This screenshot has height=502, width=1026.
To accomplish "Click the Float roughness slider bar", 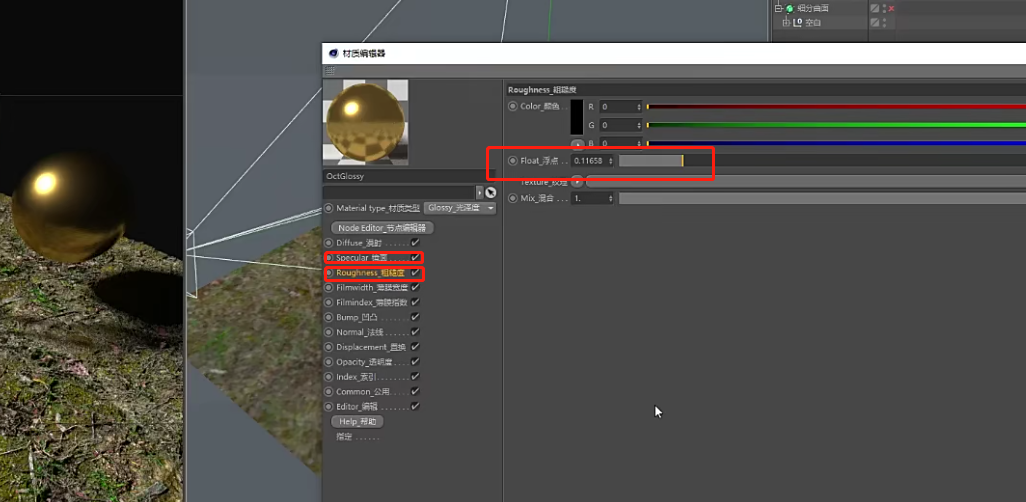I will pyautogui.click(x=823, y=160).
